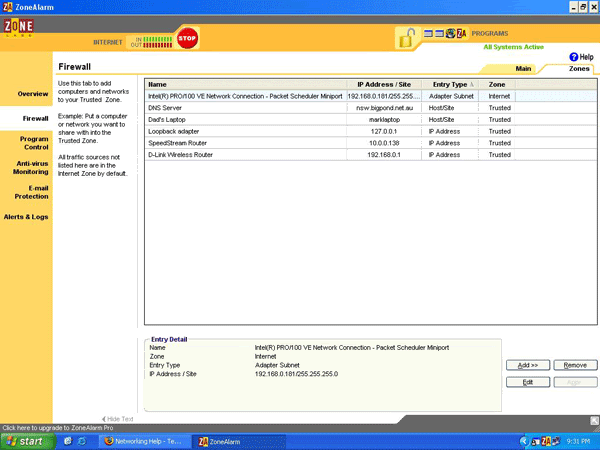600x450 pixels.
Task: Expand the Add >> button menu
Action: click(526, 365)
